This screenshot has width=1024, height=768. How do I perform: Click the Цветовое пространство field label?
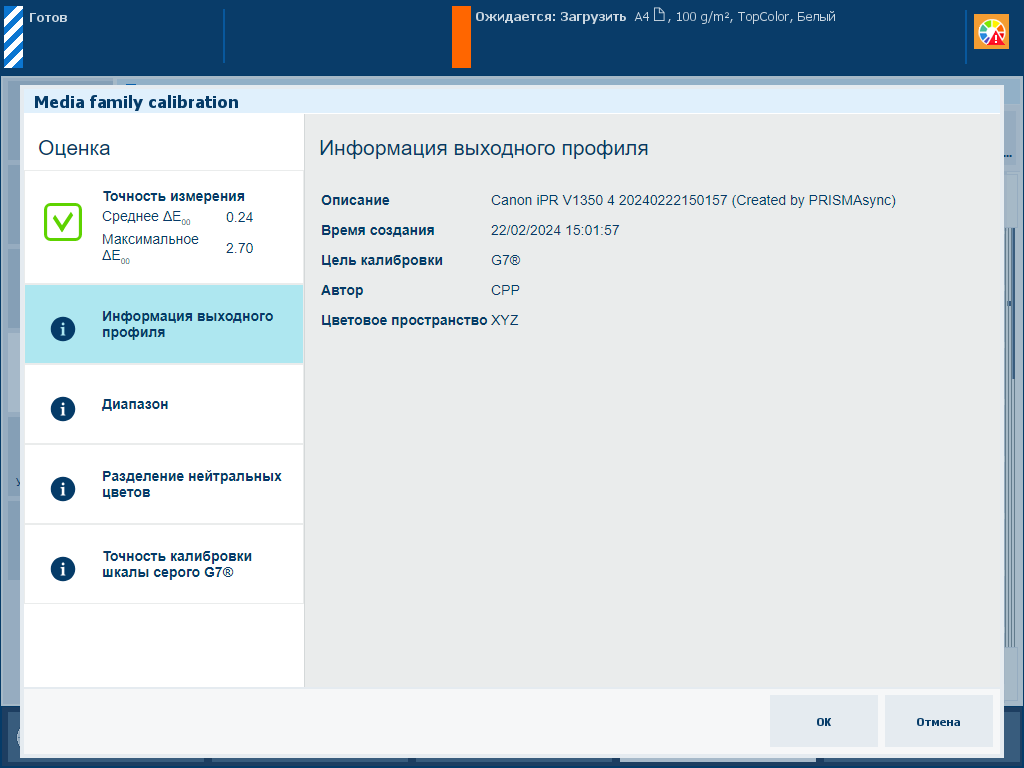(404, 321)
